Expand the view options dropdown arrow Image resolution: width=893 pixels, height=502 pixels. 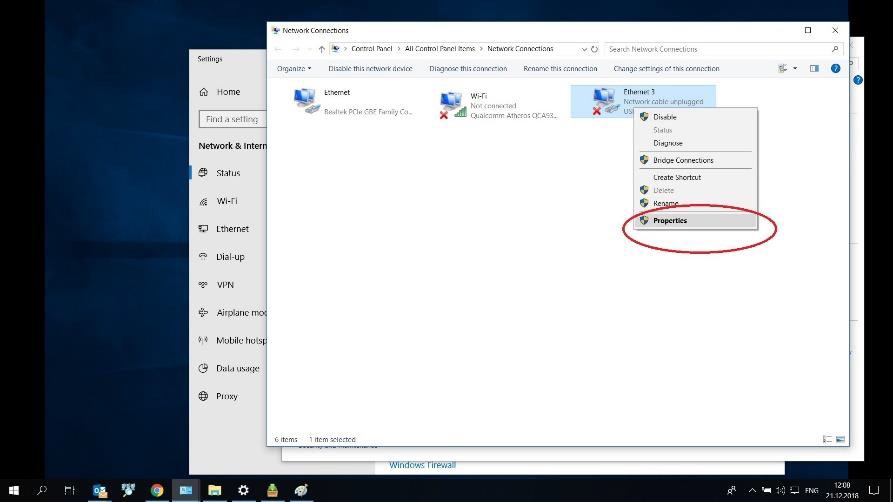[x=795, y=68]
